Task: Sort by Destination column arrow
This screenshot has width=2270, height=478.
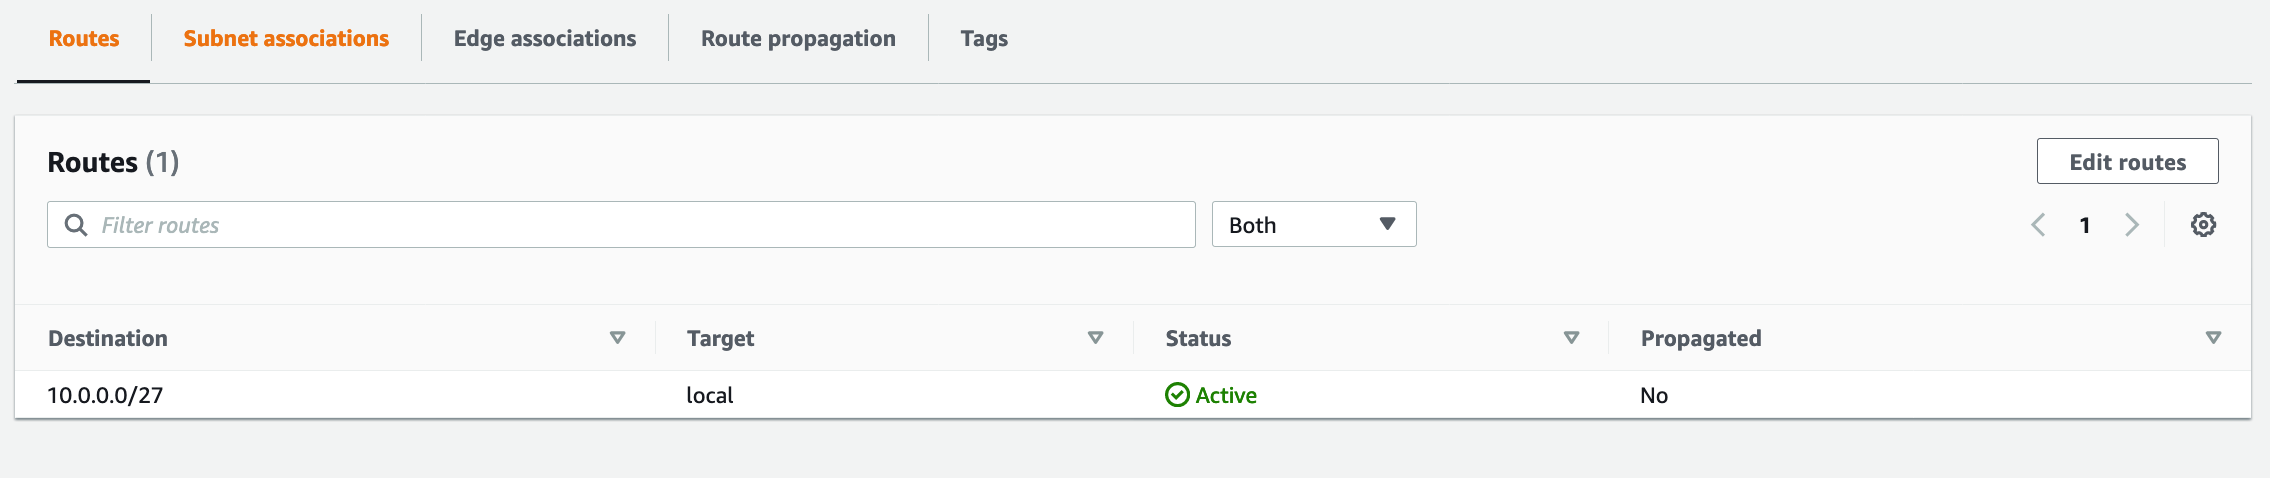Action: click(617, 338)
